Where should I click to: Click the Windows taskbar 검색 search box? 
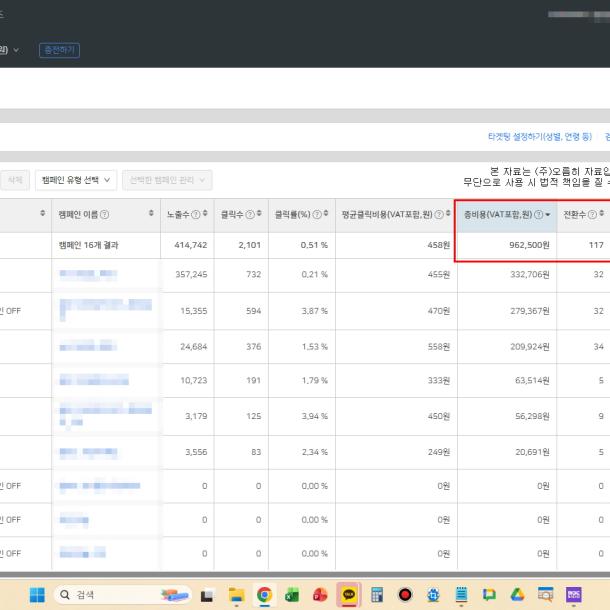(x=100, y=594)
